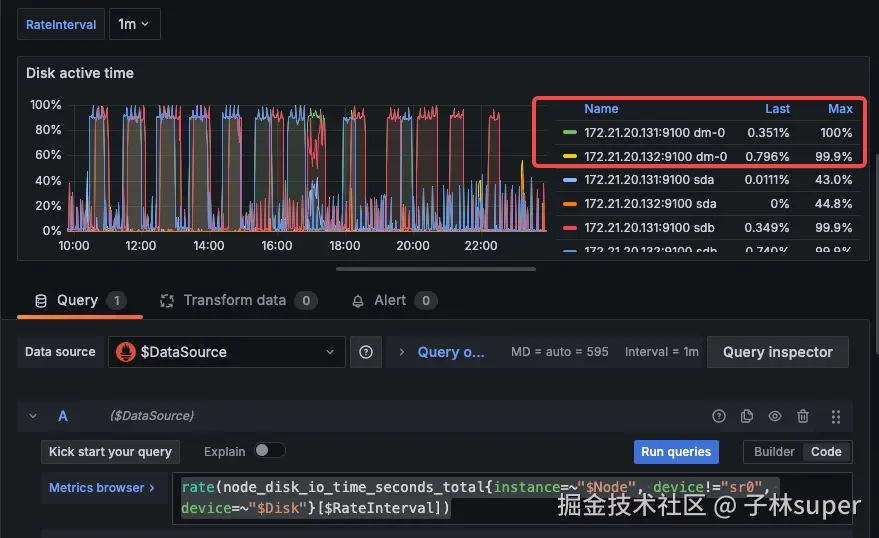Viewport: 879px width, 538px height.
Task: Open the data source help icon
Action: [366, 352]
